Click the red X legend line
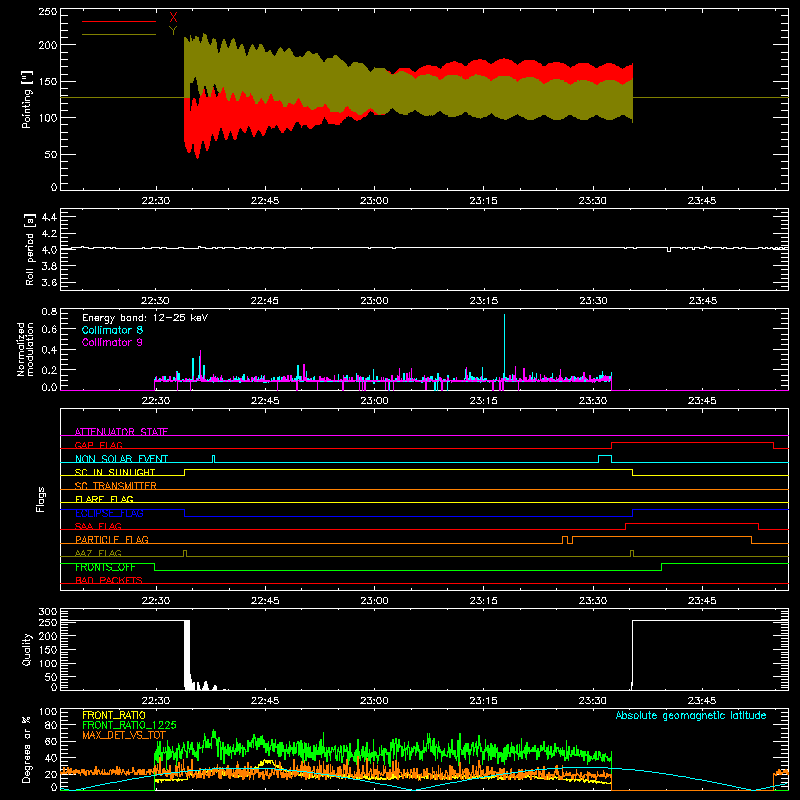The image size is (800, 800). point(119,21)
